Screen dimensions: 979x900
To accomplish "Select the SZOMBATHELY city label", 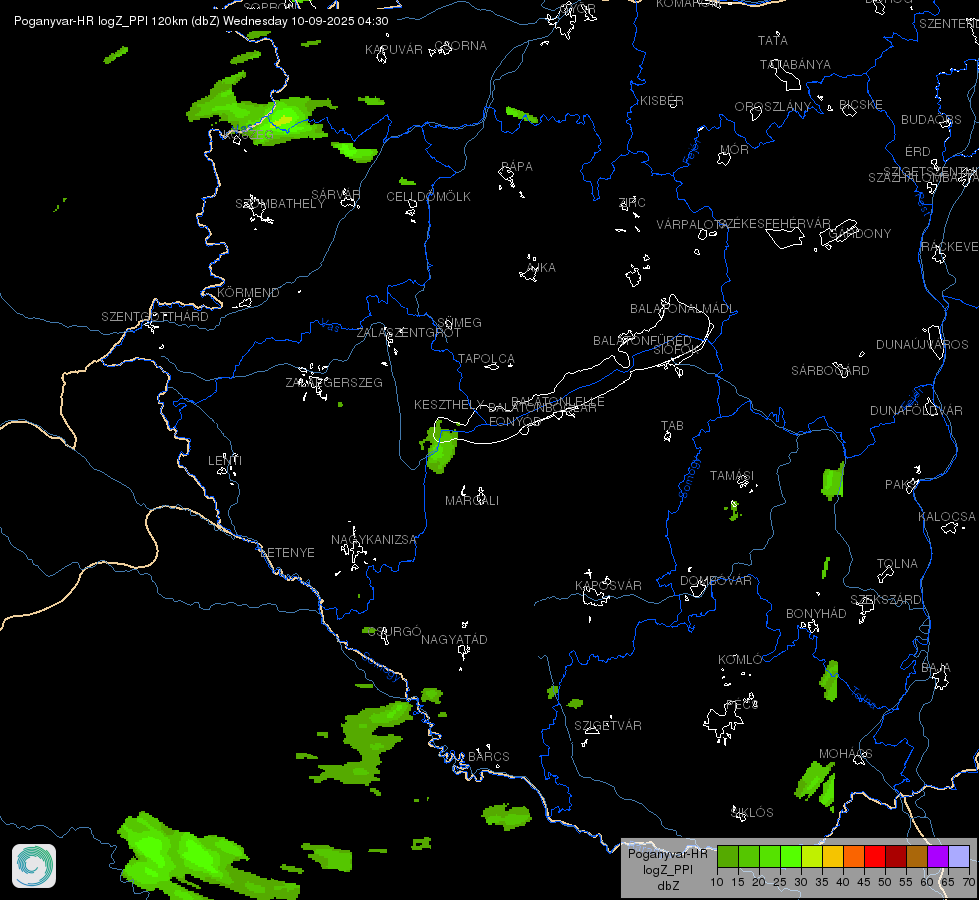I will click(x=280, y=204).
